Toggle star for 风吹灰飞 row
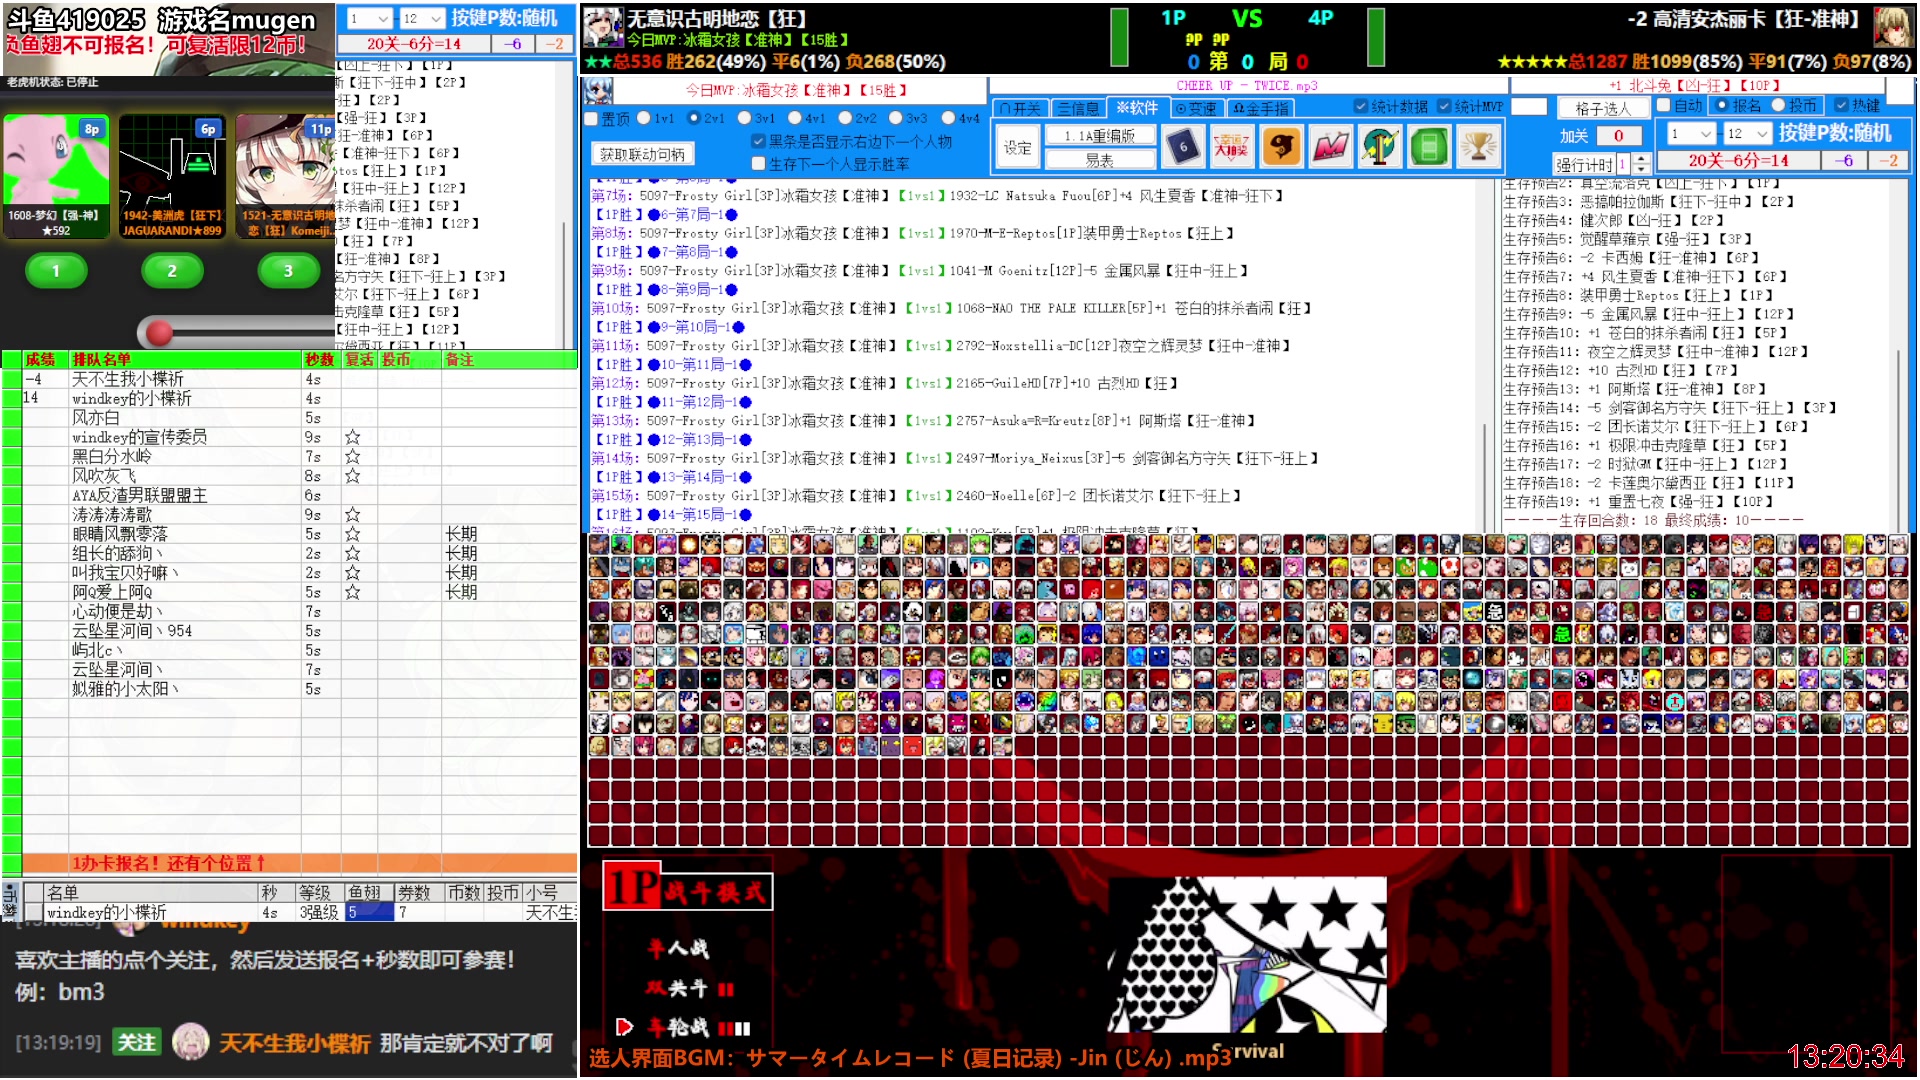1920x1080 pixels. click(352, 476)
